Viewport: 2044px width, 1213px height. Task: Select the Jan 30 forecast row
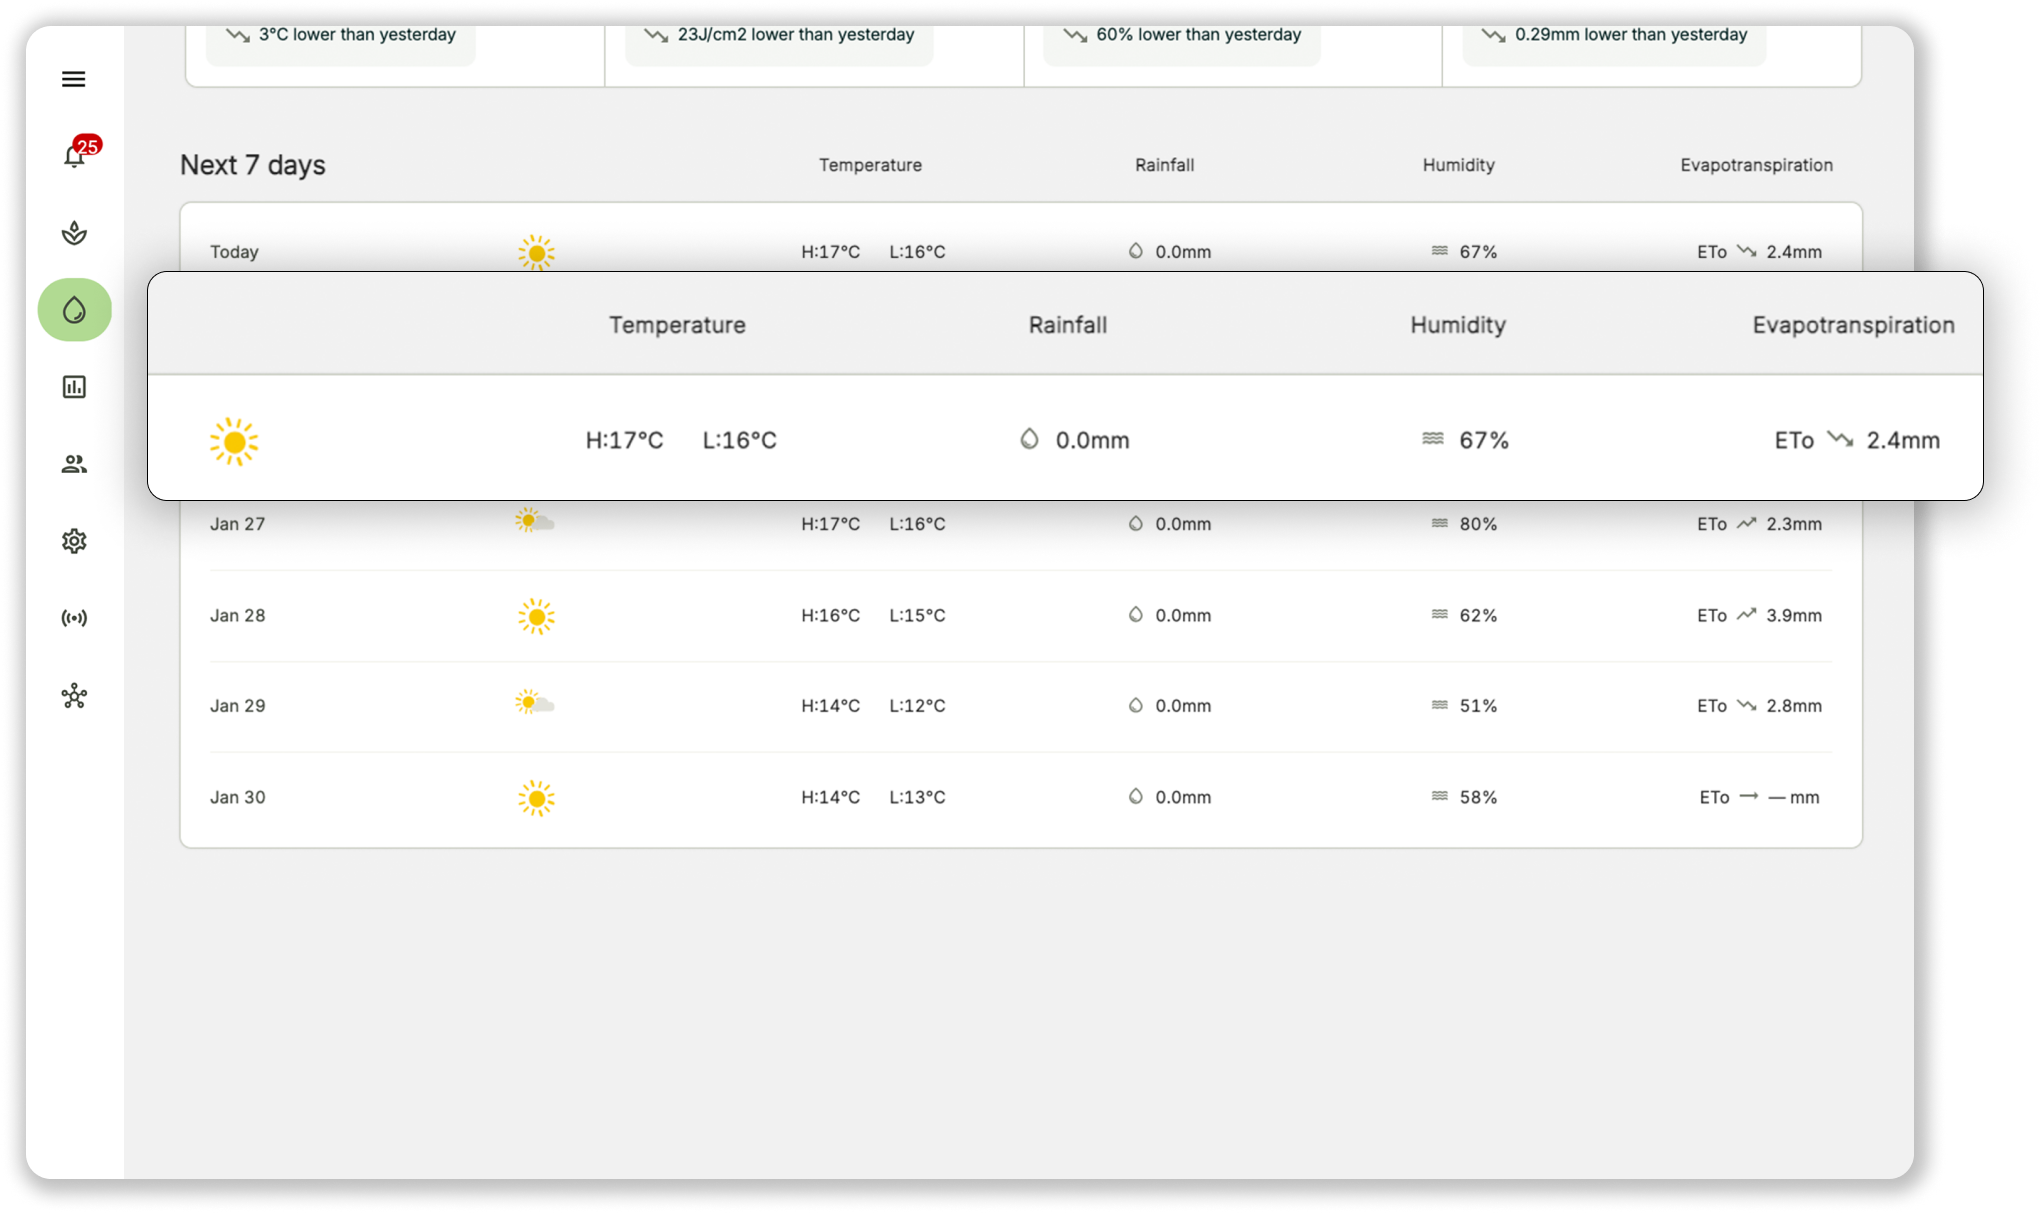click(x=1020, y=798)
